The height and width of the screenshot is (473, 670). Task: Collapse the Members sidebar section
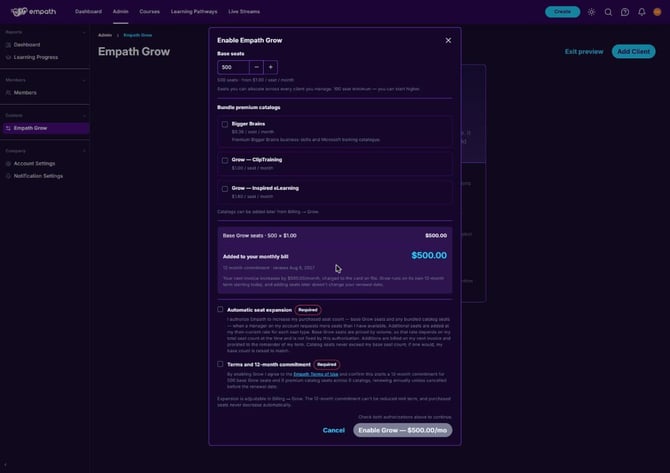[84, 80]
